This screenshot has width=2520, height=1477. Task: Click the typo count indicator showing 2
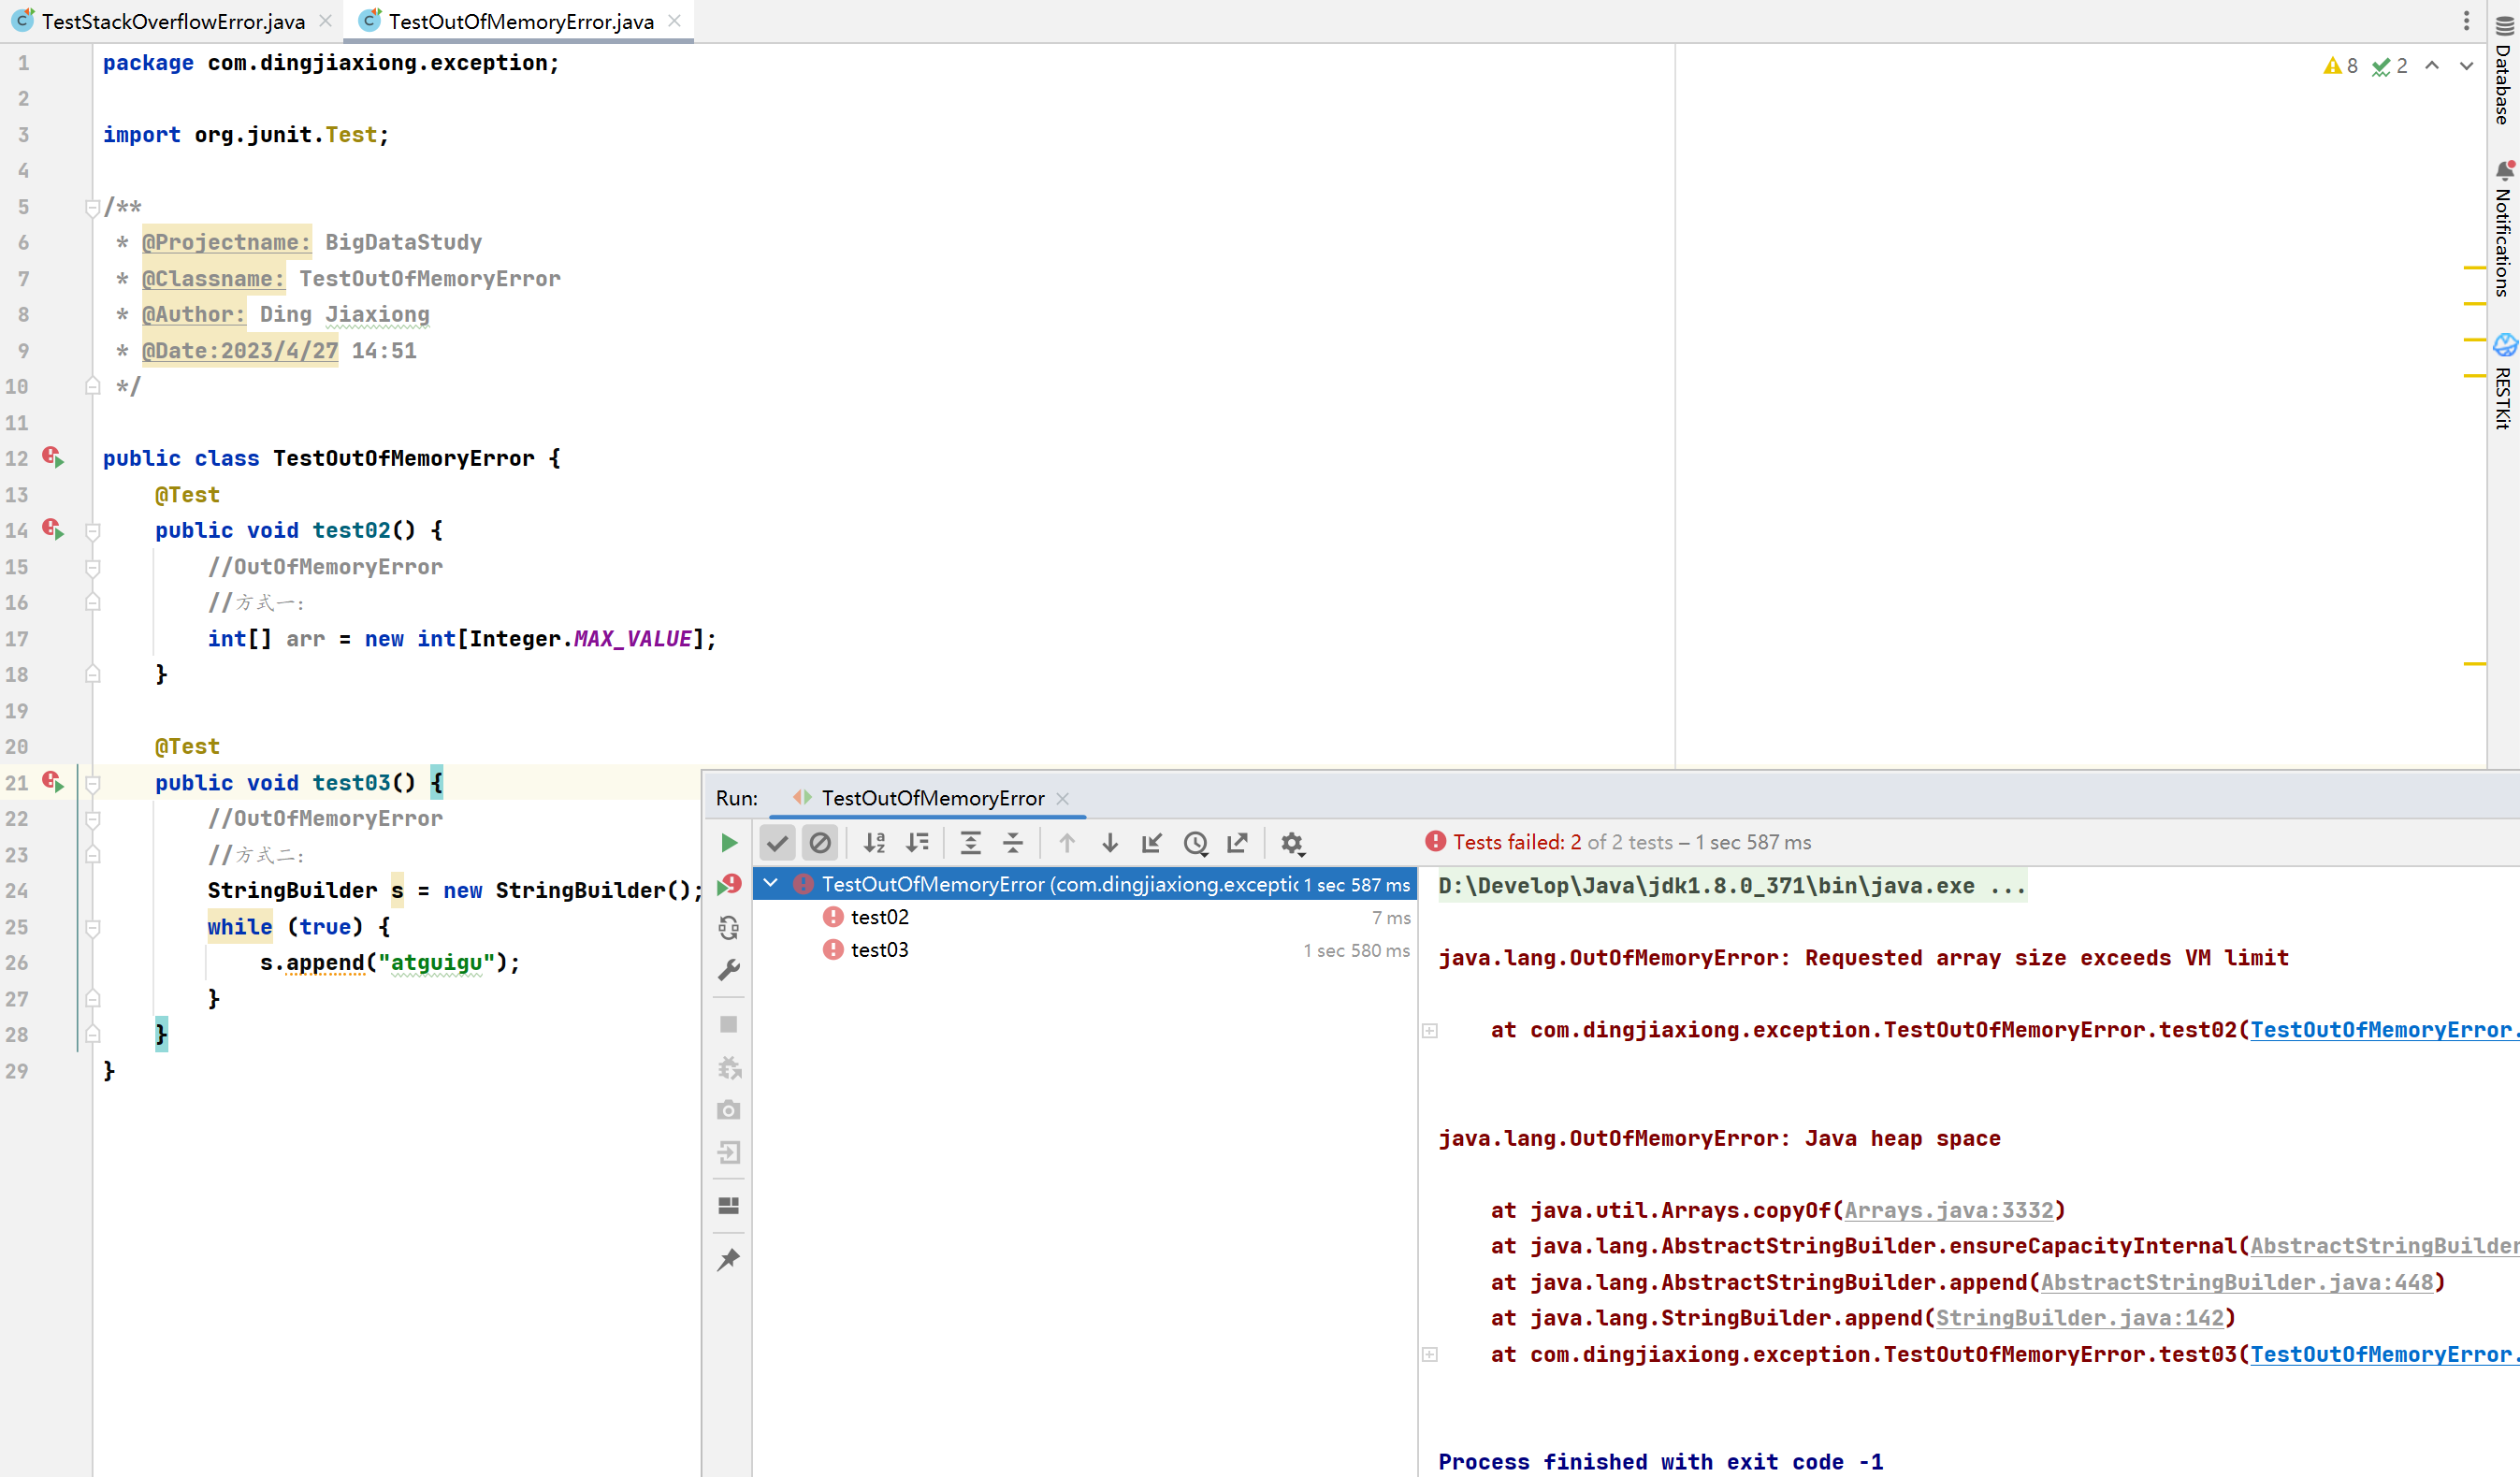click(2390, 66)
